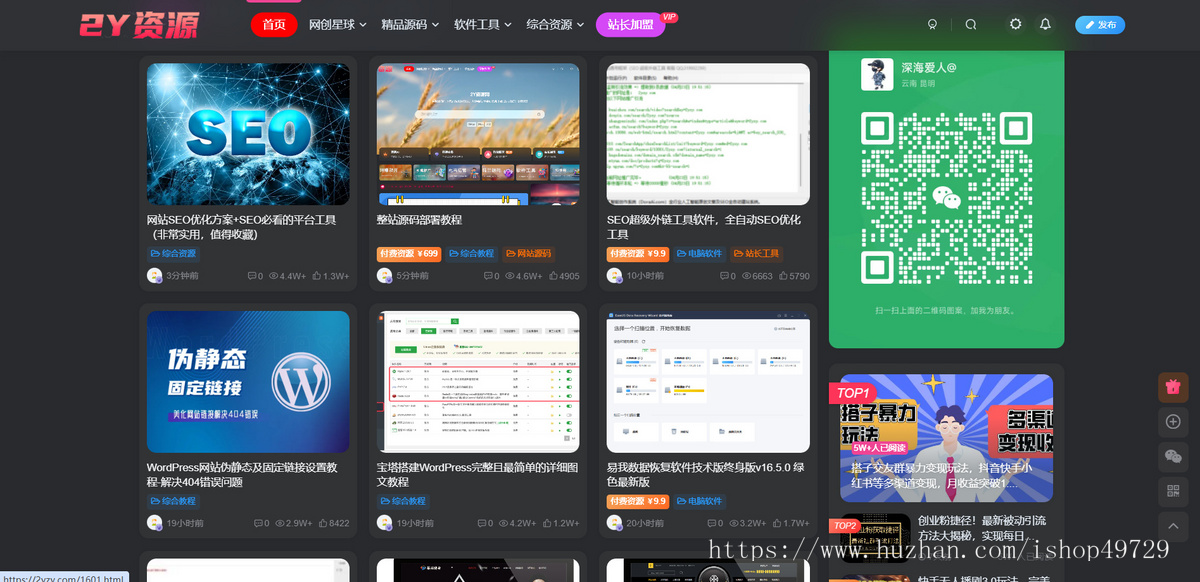Screen dimensions: 1200x582
Task: Click views count 6663 on SEO外链 card
Action: tap(755, 276)
